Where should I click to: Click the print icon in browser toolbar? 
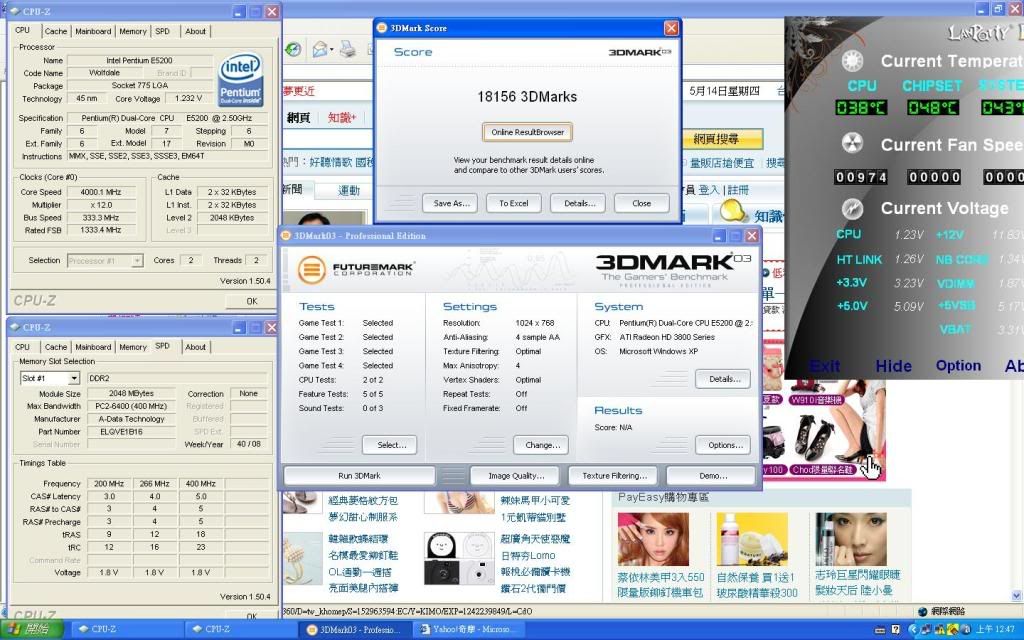click(348, 50)
